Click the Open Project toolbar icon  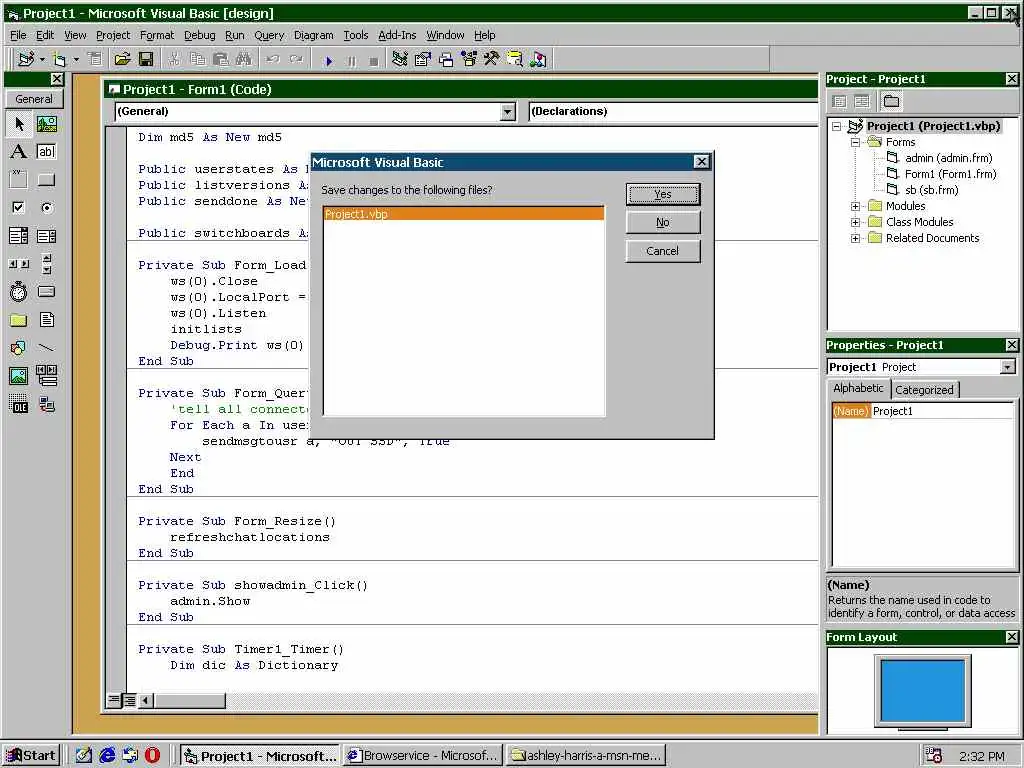point(122,60)
